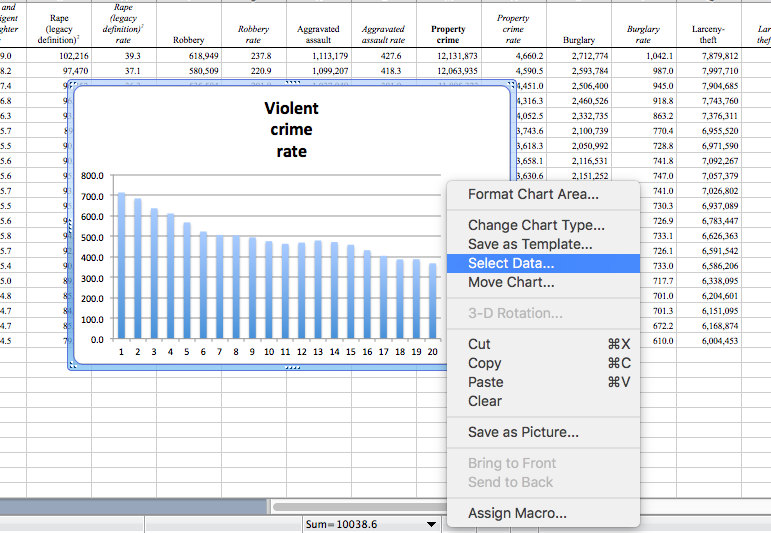The width and height of the screenshot is (771, 533).
Task: Click Change Chart Type menu entry
Action: [536, 225]
